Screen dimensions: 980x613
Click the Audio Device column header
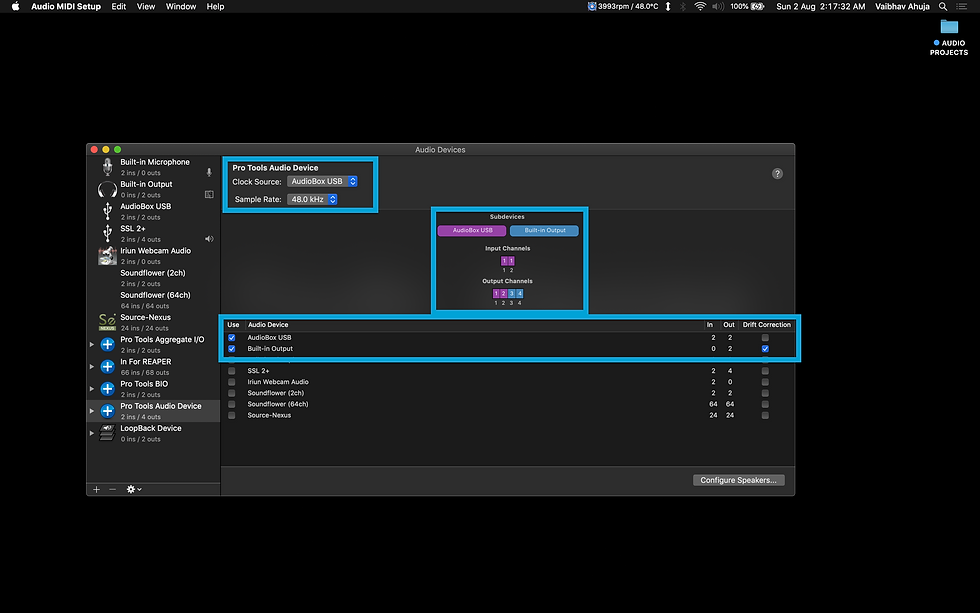[x=268, y=325]
